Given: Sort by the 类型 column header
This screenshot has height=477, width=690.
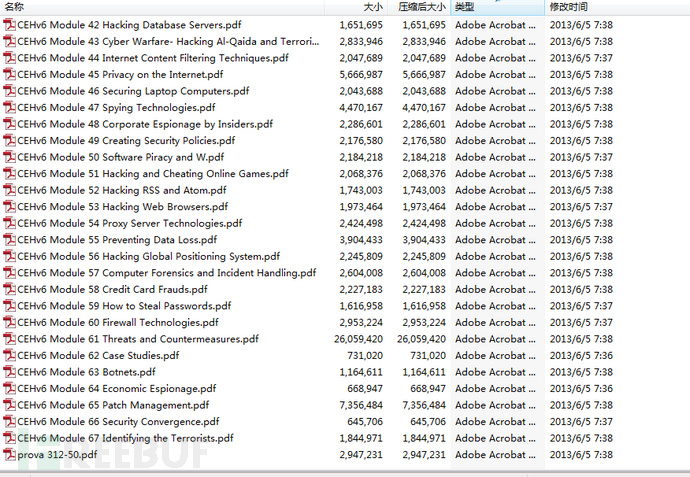Looking at the screenshot, I should 497,7.
